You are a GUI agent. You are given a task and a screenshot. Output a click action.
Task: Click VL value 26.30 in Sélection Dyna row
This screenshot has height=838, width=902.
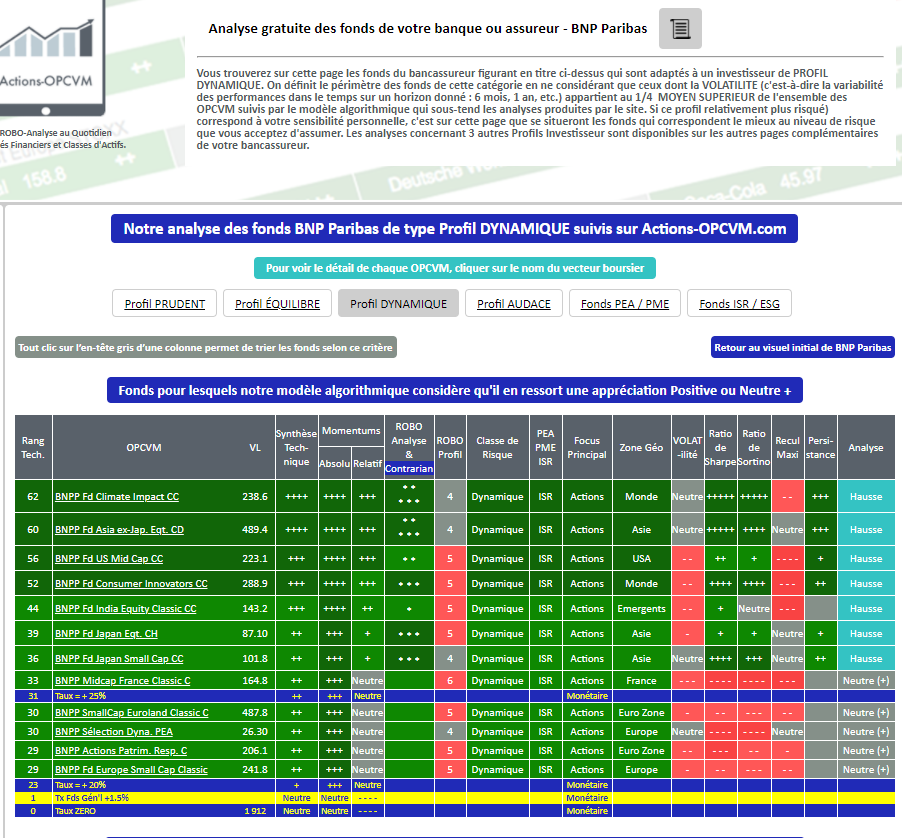coord(255,732)
